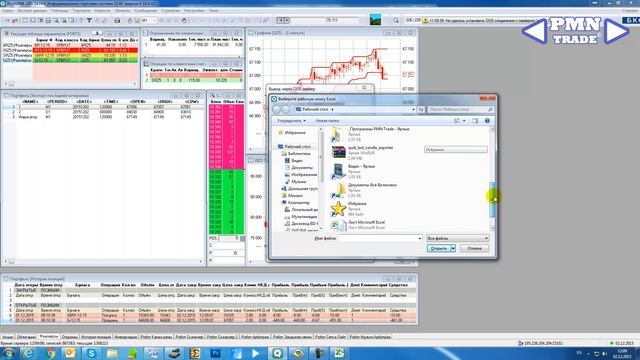Open the volume control in system tray
The height and width of the screenshot is (360, 640).
point(604,353)
